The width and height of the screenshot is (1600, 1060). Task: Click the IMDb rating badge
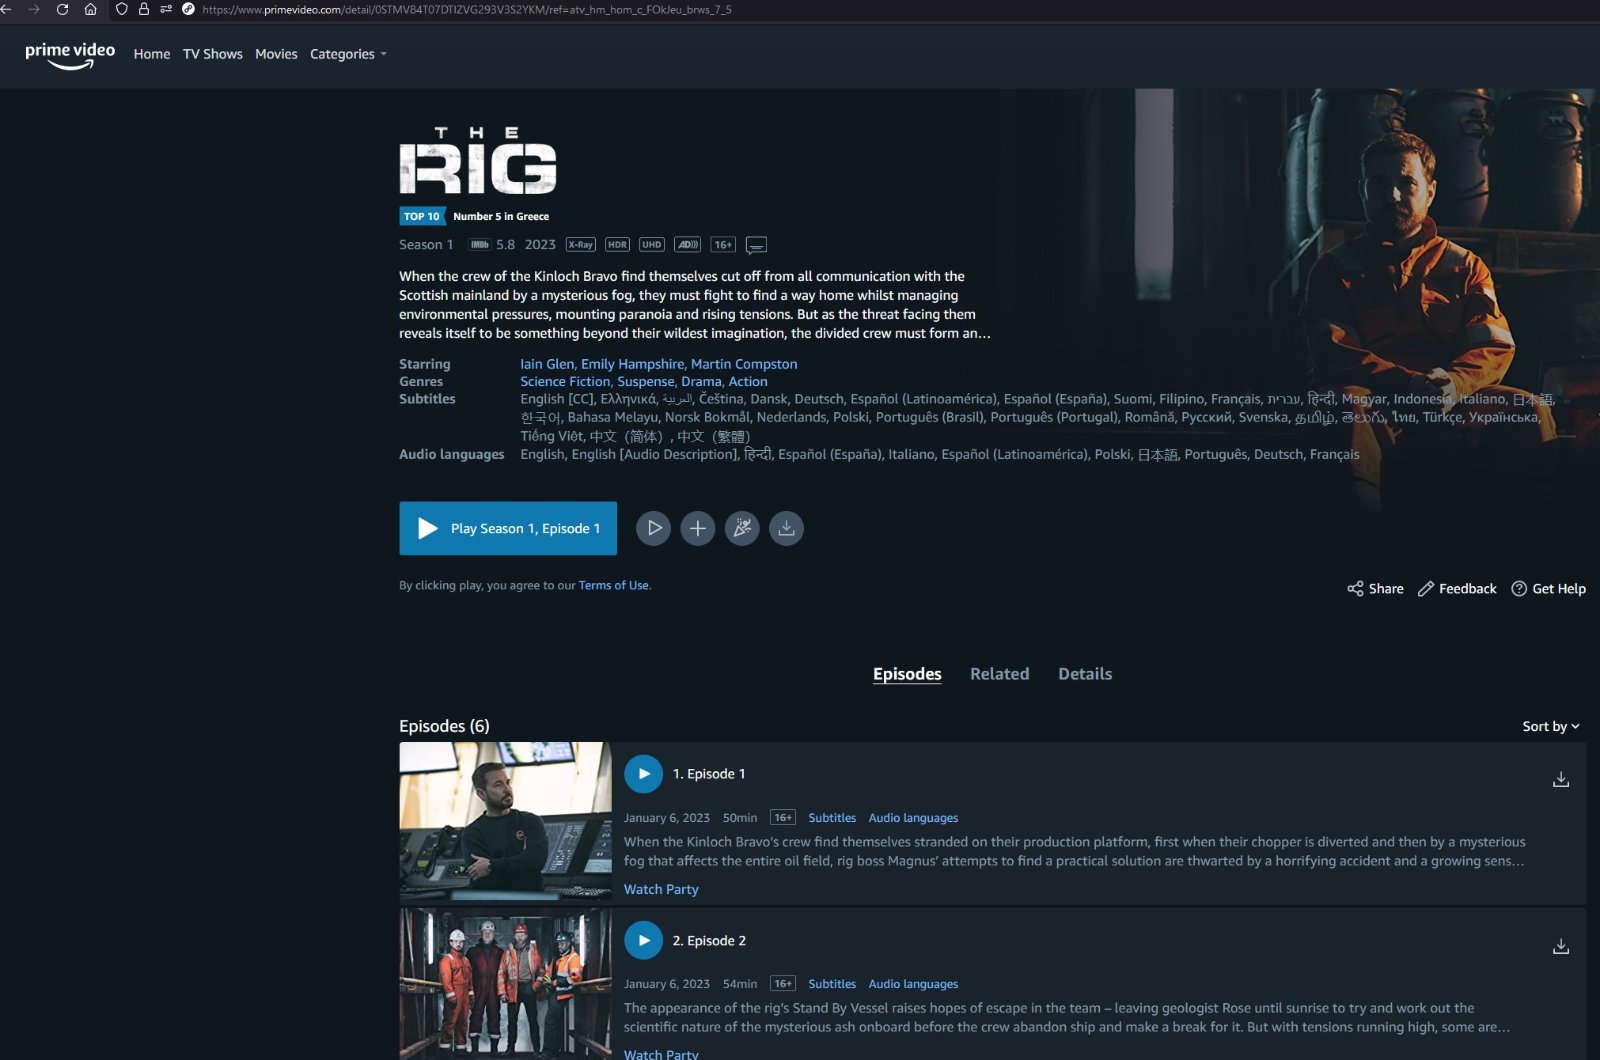tap(480, 245)
